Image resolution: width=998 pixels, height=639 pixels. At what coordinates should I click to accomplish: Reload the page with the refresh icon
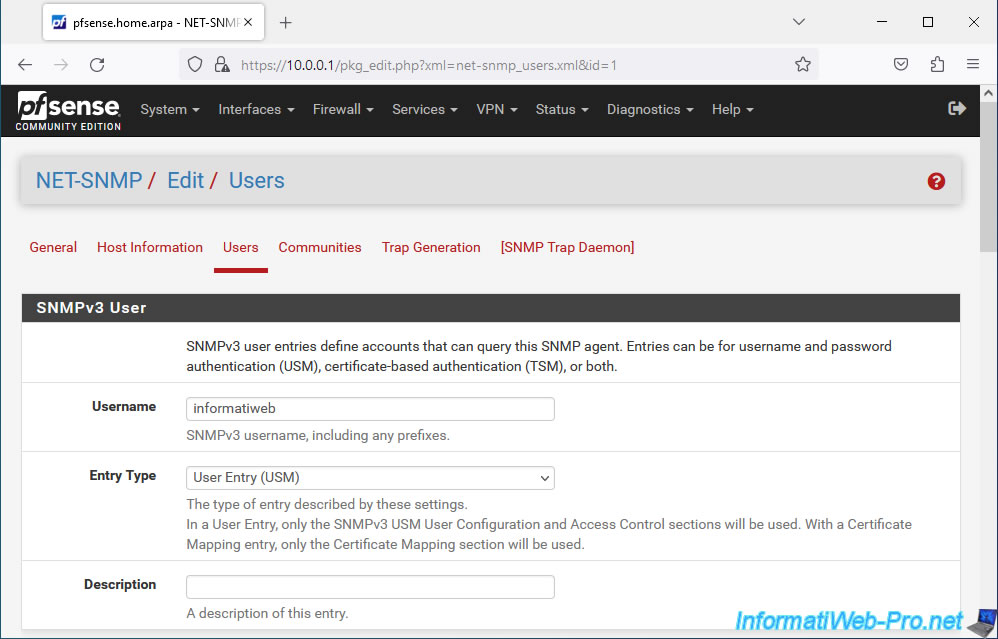[97, 65]
